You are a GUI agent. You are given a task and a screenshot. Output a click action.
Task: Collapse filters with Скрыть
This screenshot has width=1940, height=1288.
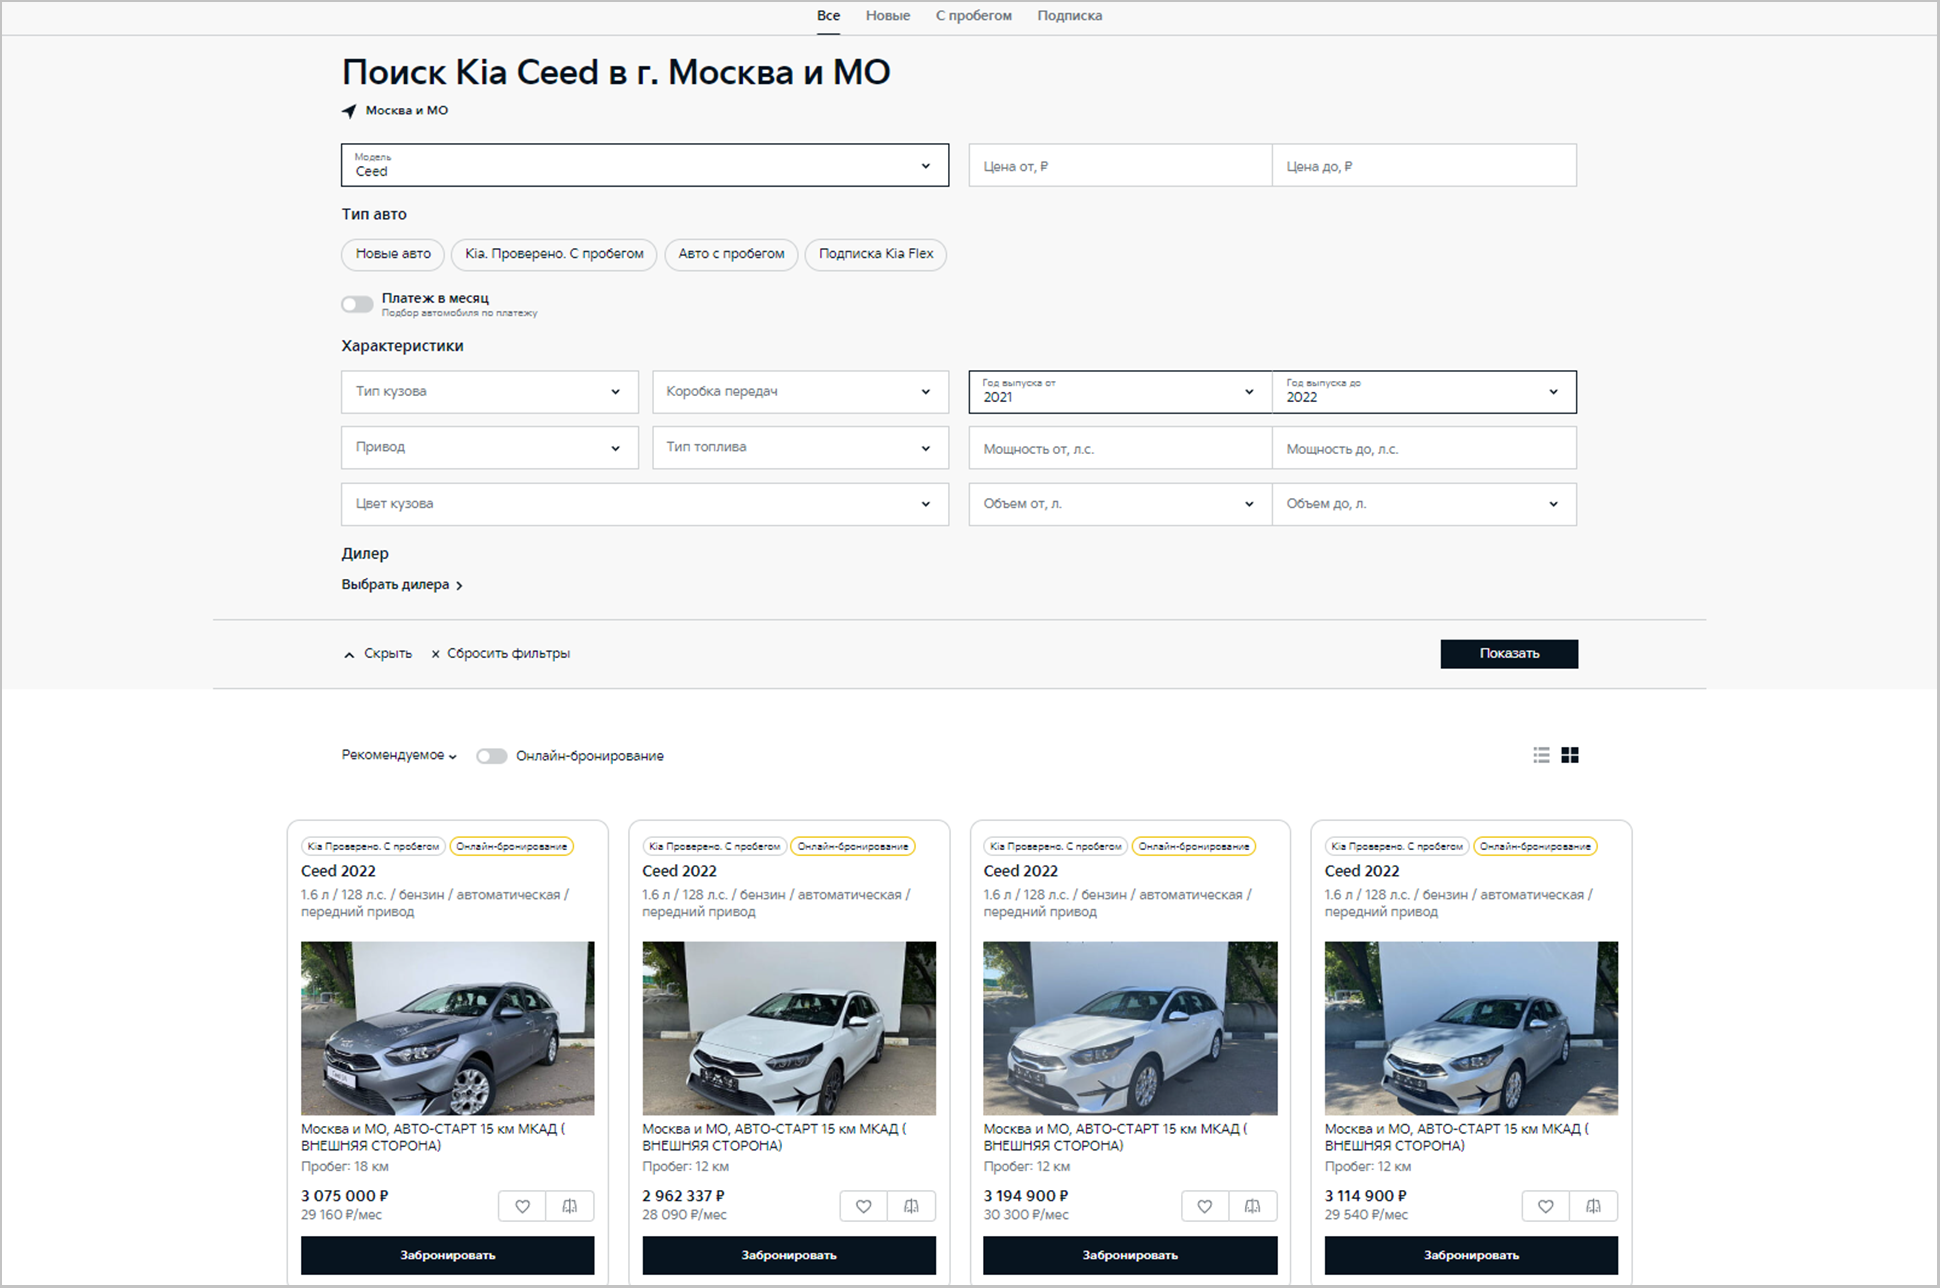tap(378, 654)
